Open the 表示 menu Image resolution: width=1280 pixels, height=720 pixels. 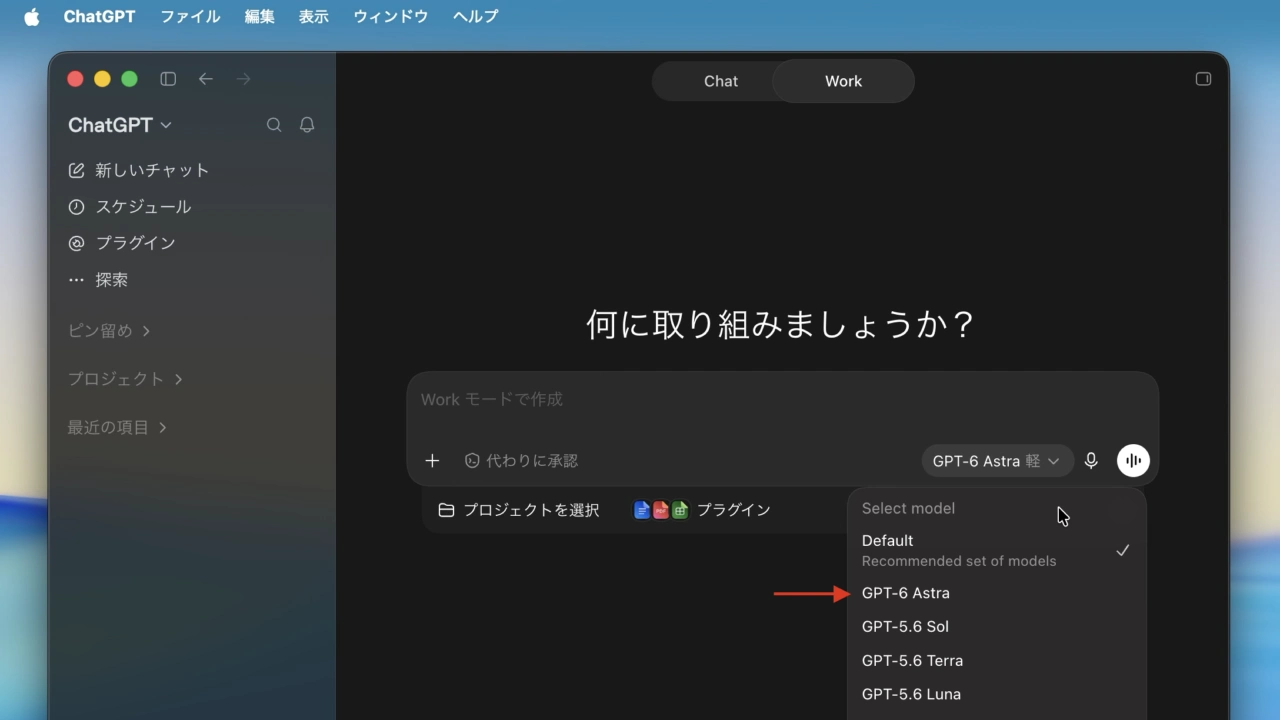313,17
